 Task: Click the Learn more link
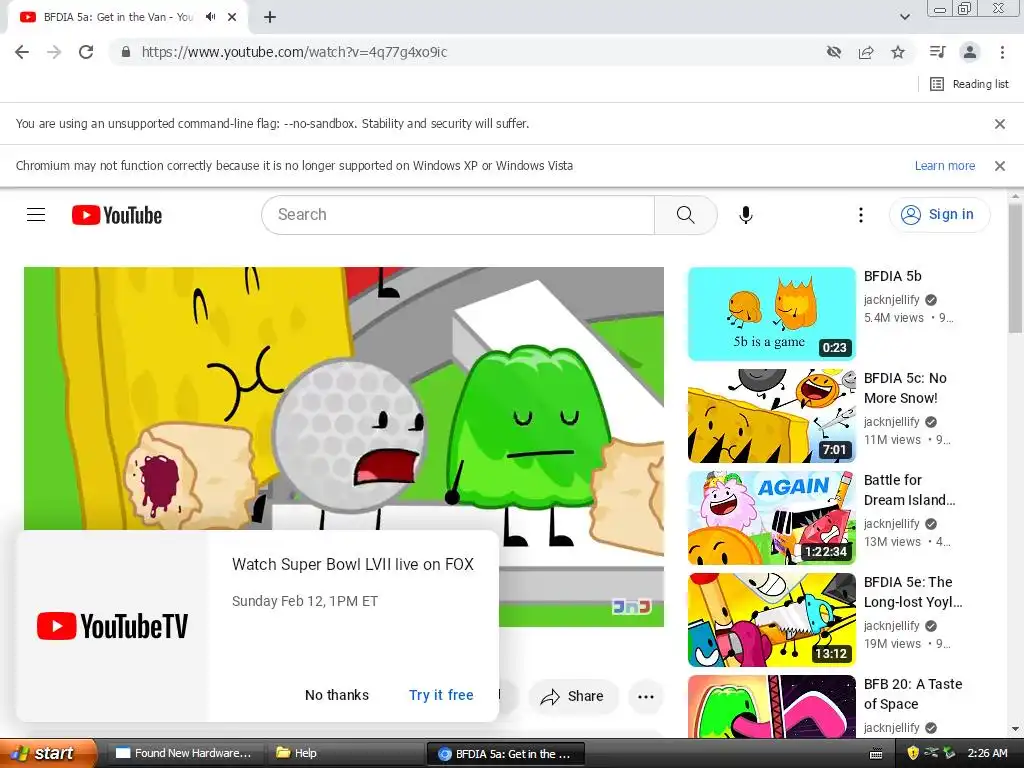944,166
